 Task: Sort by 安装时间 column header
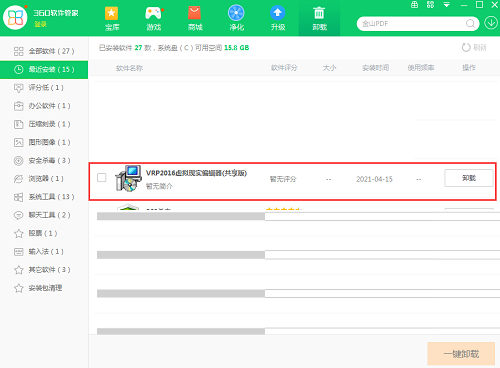[x=376, y=68]
